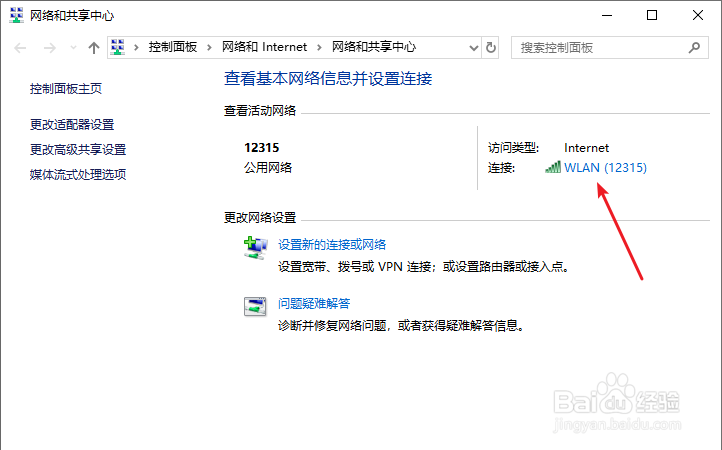Click the troubleshooting icon
Screen dimensions: 722x450
255,306
